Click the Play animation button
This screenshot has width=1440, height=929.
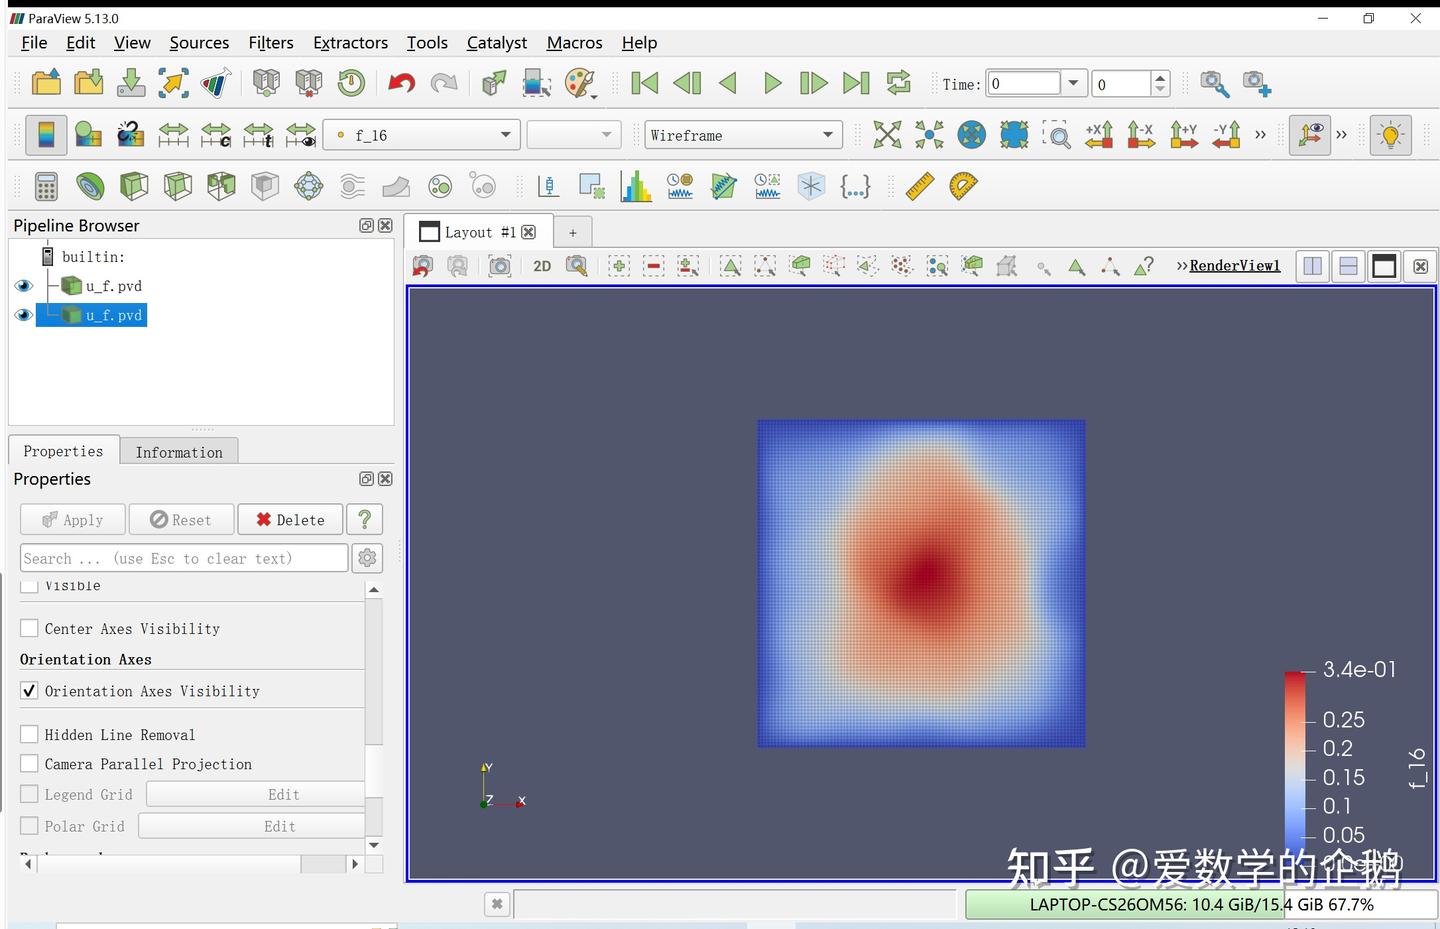771,83
